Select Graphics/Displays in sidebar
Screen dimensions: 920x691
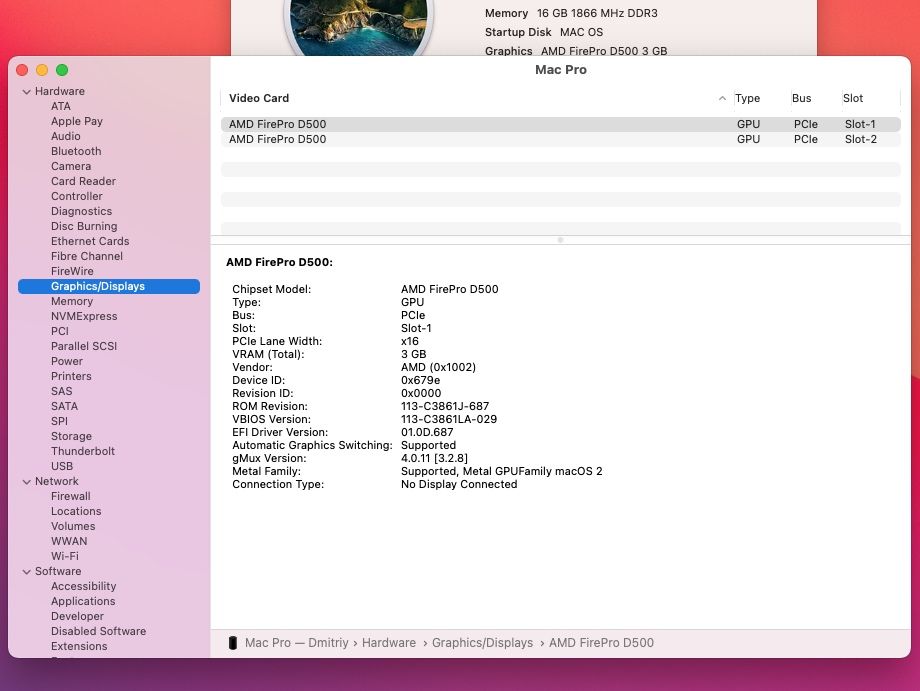(109, 286)
